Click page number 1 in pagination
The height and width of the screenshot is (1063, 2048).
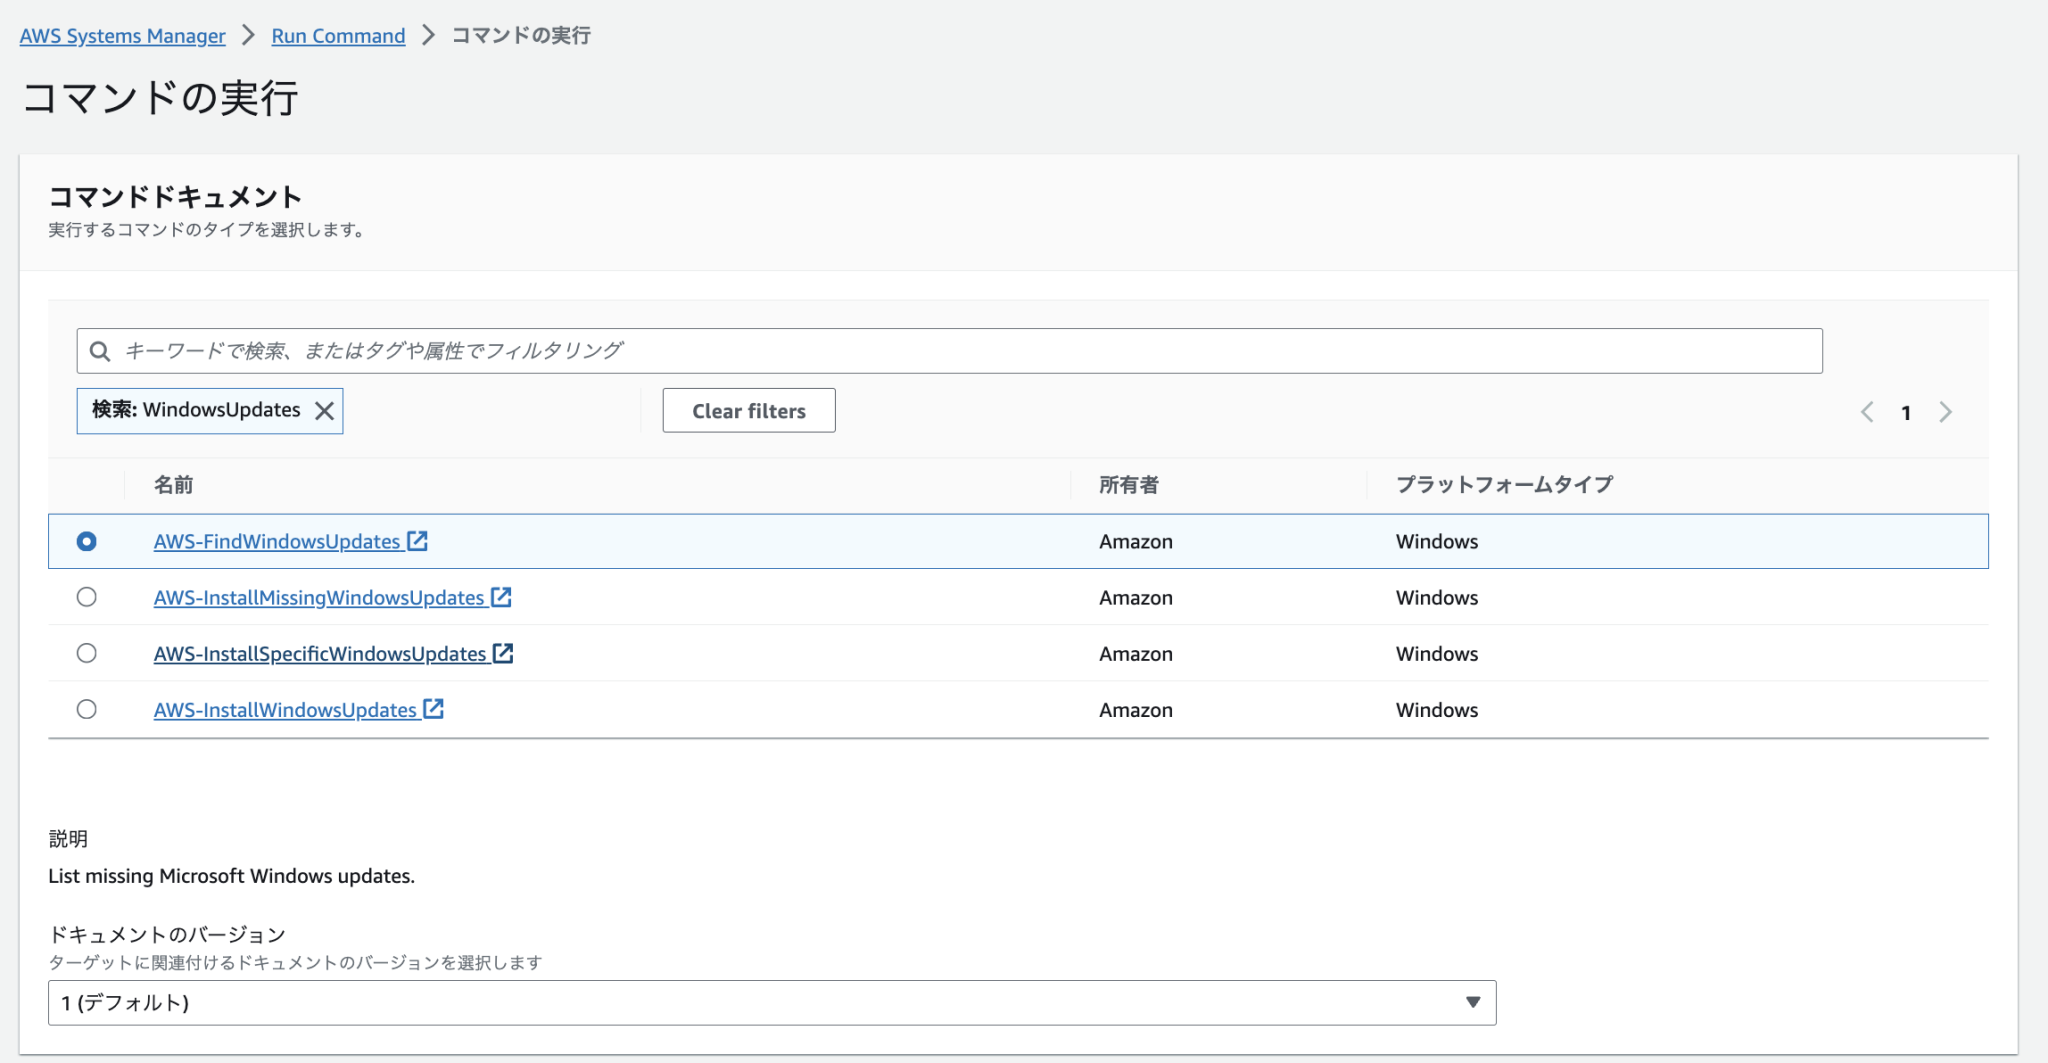pos(1907,411)
